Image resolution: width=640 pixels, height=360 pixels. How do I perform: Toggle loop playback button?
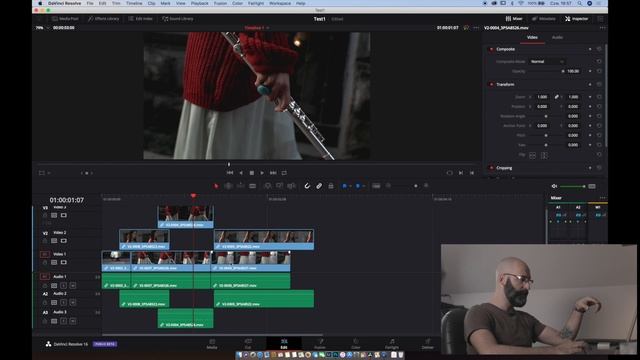[284, 173]
